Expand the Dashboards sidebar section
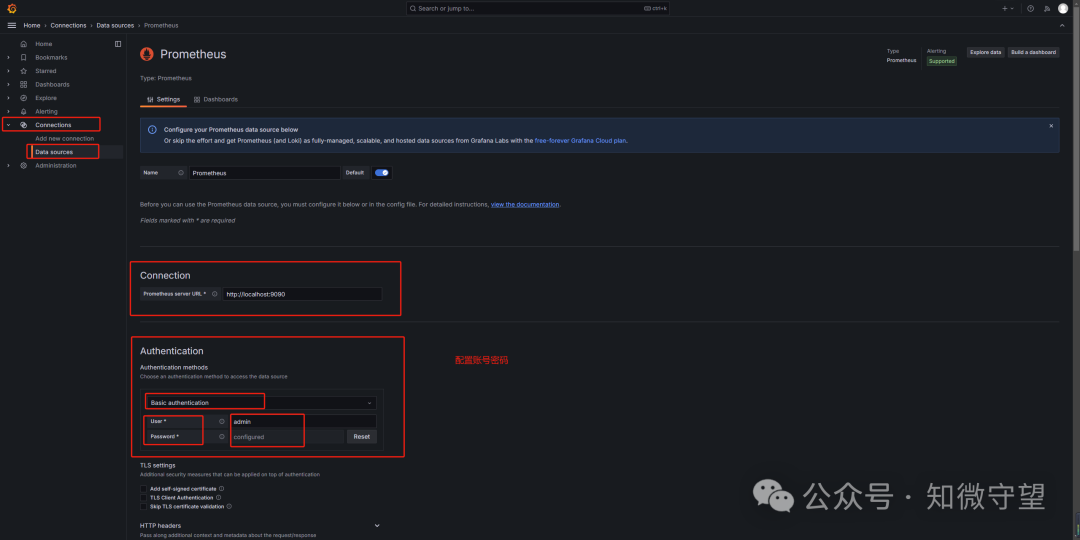This screenshot has width=1080, height=540. click(x=8, y=85)
